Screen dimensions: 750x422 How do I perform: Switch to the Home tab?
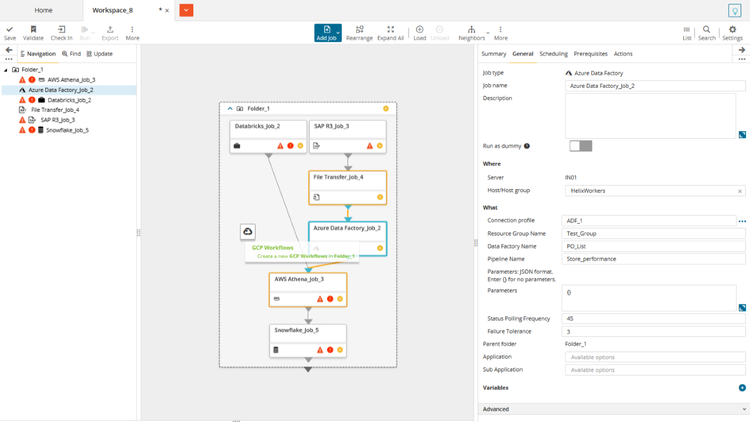tap(43, 10)
